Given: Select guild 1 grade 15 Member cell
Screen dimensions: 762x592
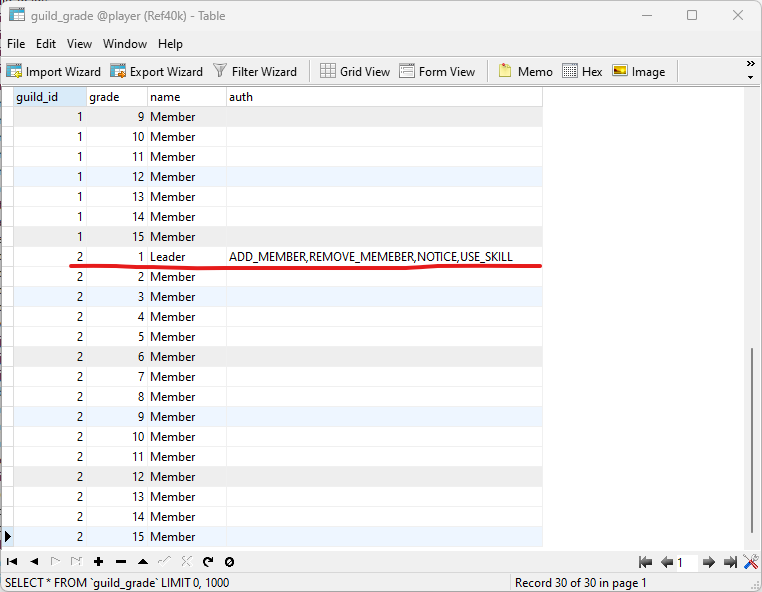Looking at the screenshot, I should click(x=187, y=237).
